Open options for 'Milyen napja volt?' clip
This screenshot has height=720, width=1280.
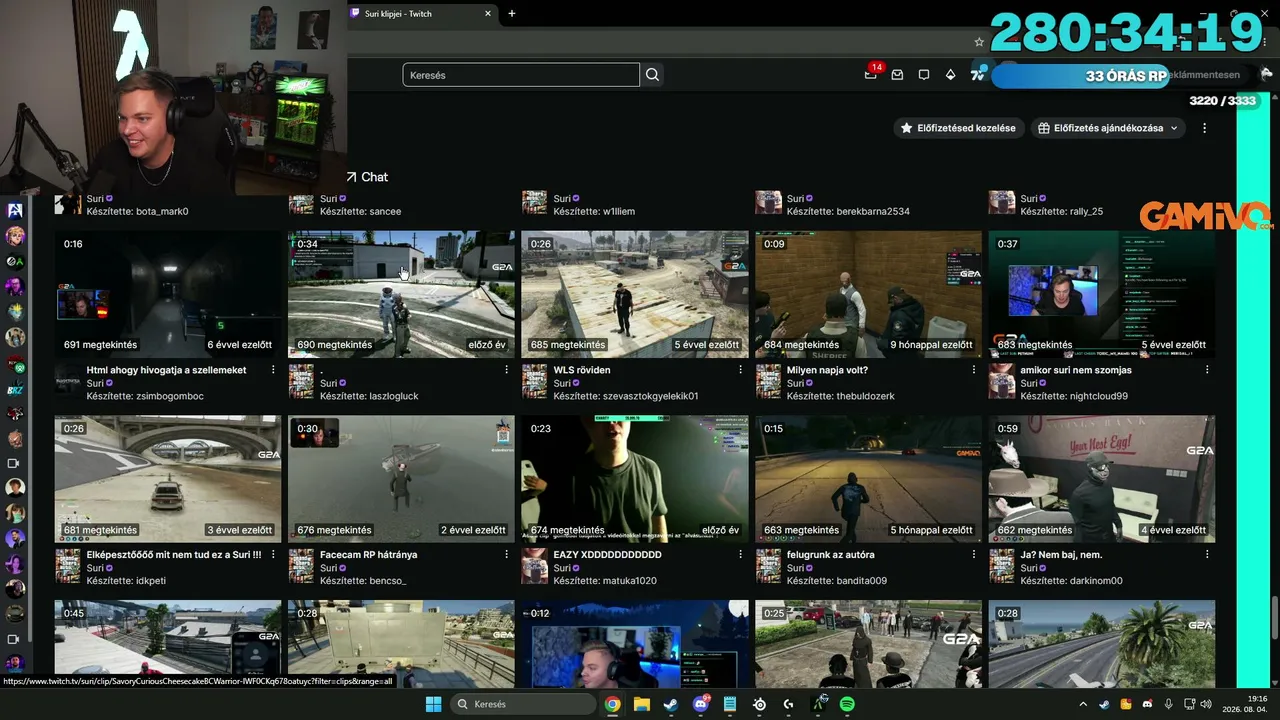pos(974,370)
